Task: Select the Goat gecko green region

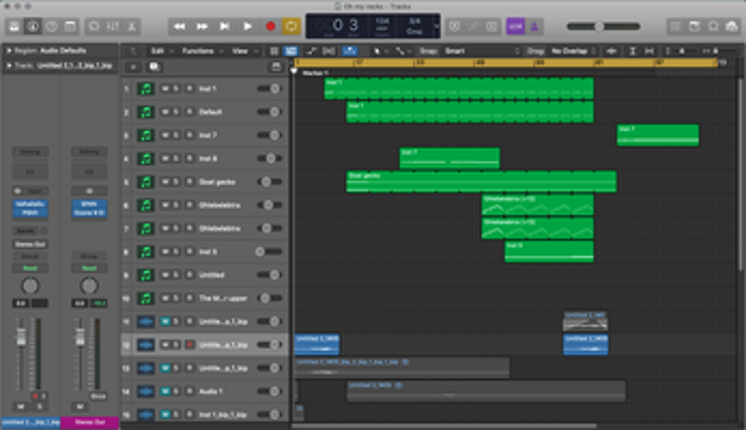Action: [x=481, y=182]
